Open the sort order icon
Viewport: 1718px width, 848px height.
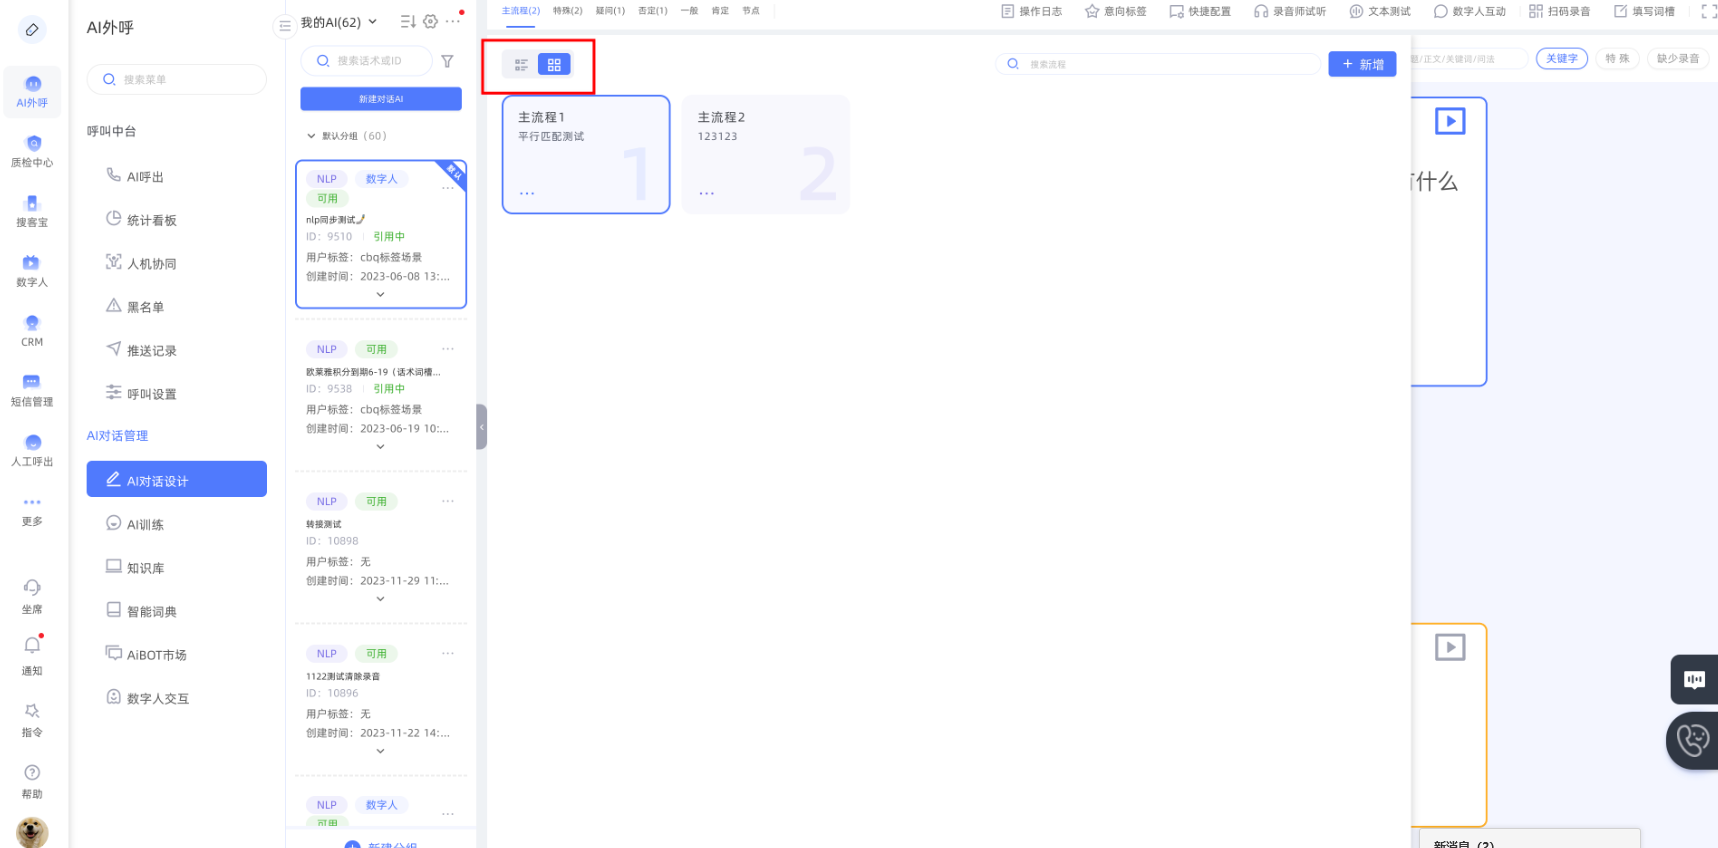coord(407,22)
